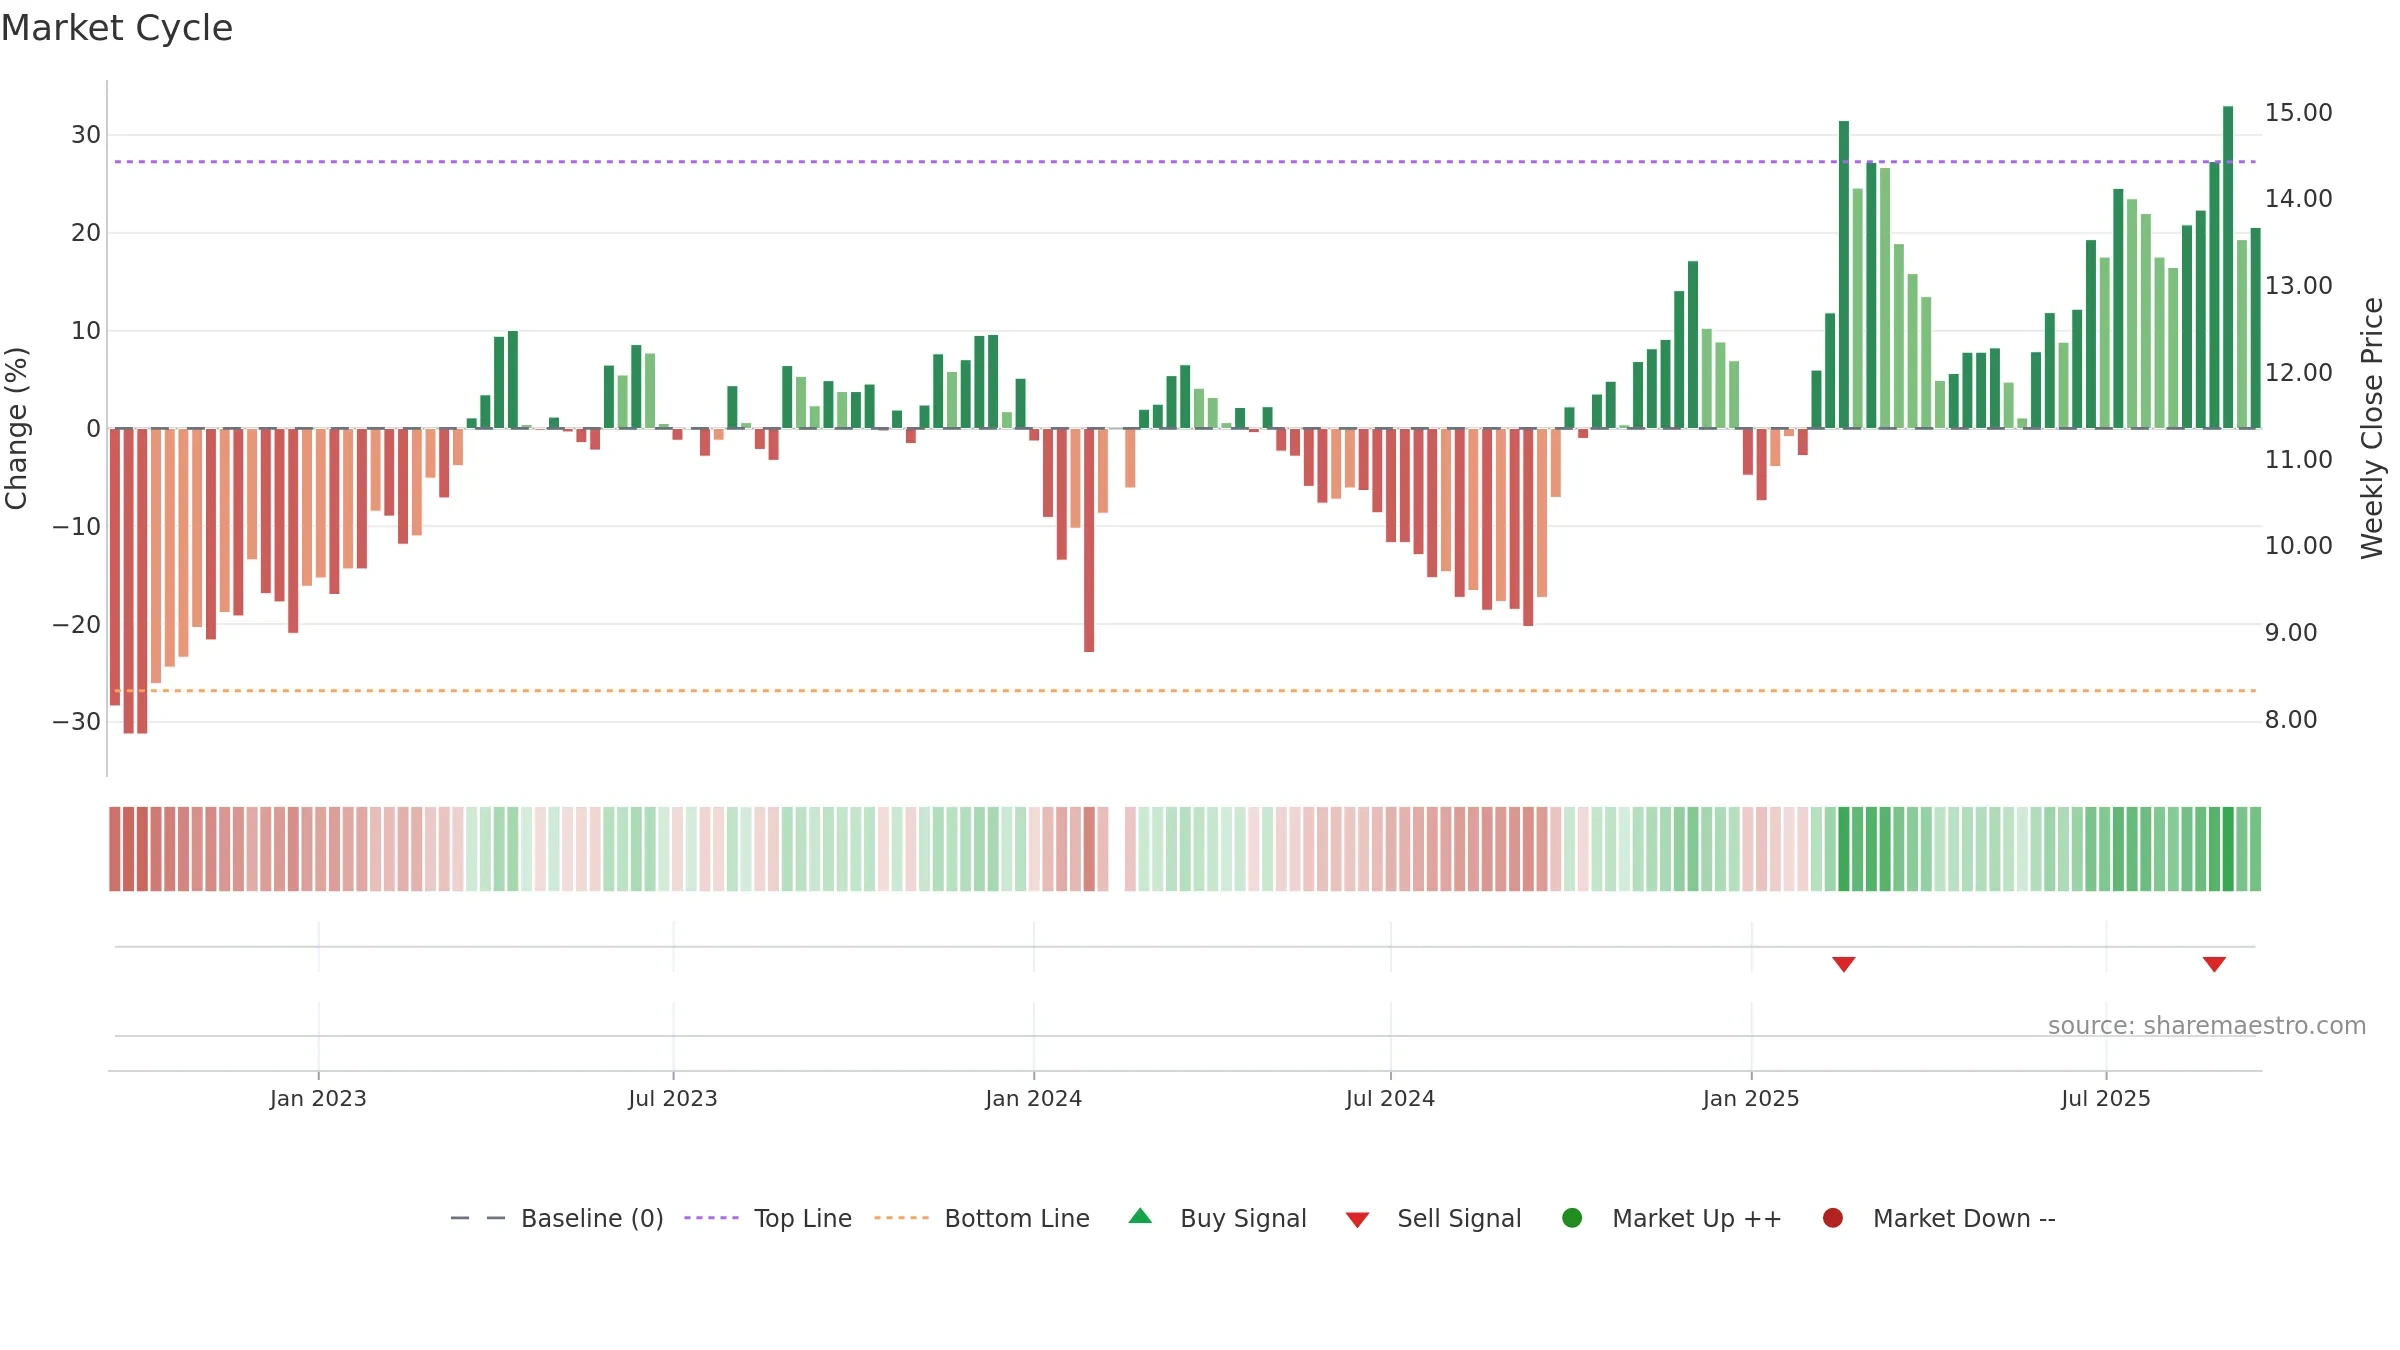Click the Change (%) axis title
Viewport: 2400px width, 1350px height.
point(16,428)
